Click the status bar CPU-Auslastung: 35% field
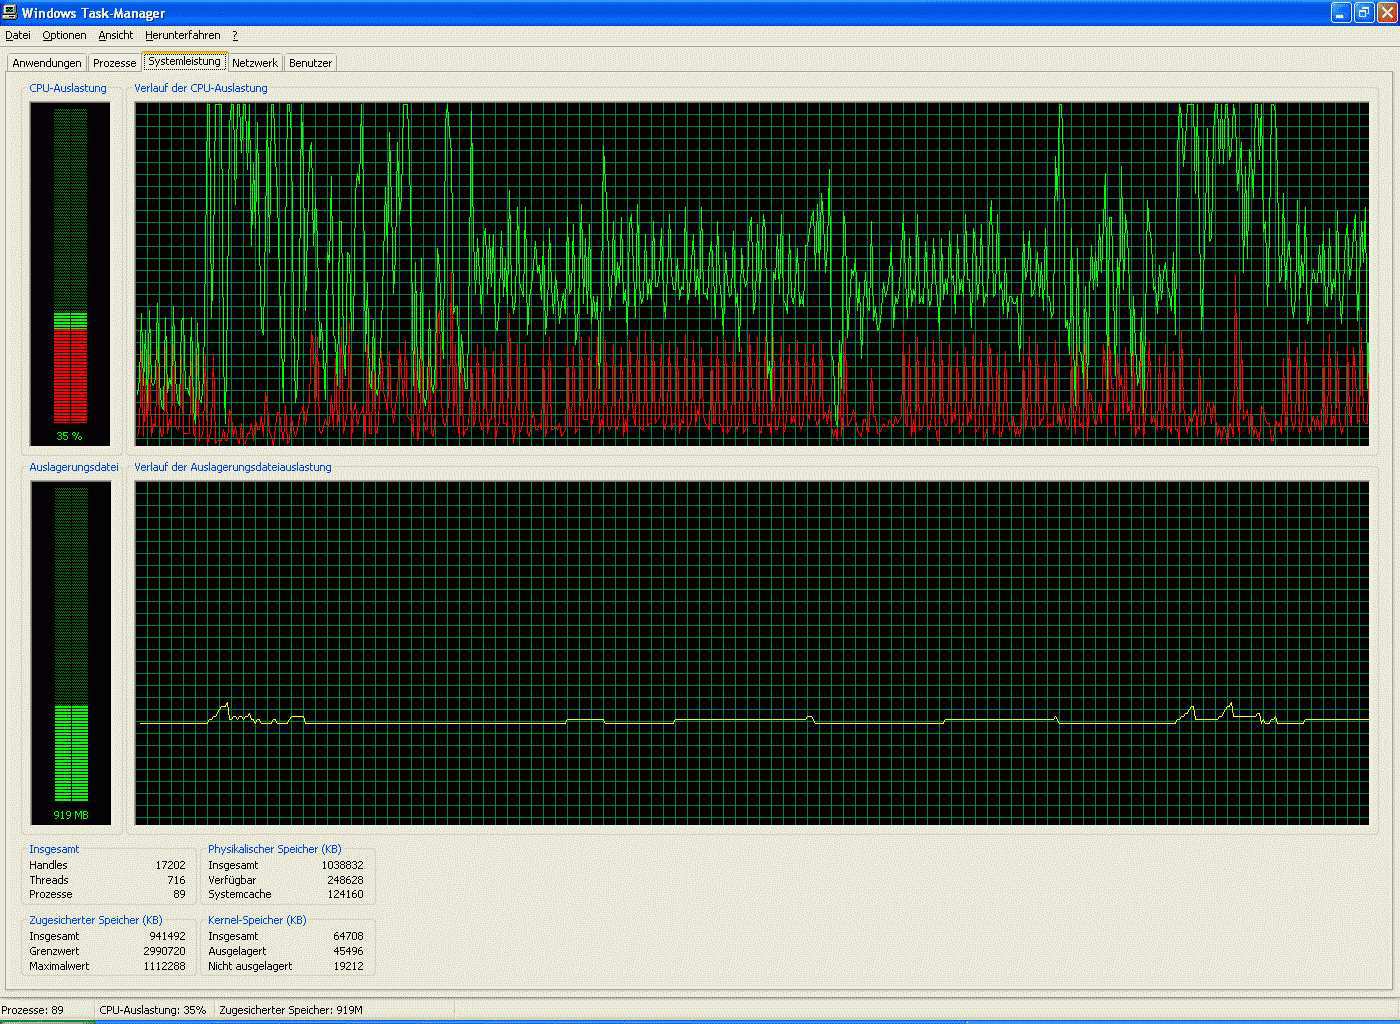Screen dimensions: 1400x1024 pos(153,1010)
